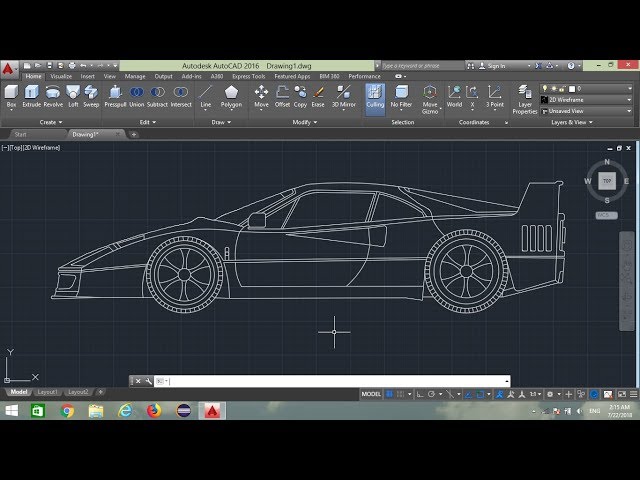
Task: Toggle 2D object snap in the status bar
Action: [x=480, y=394]
